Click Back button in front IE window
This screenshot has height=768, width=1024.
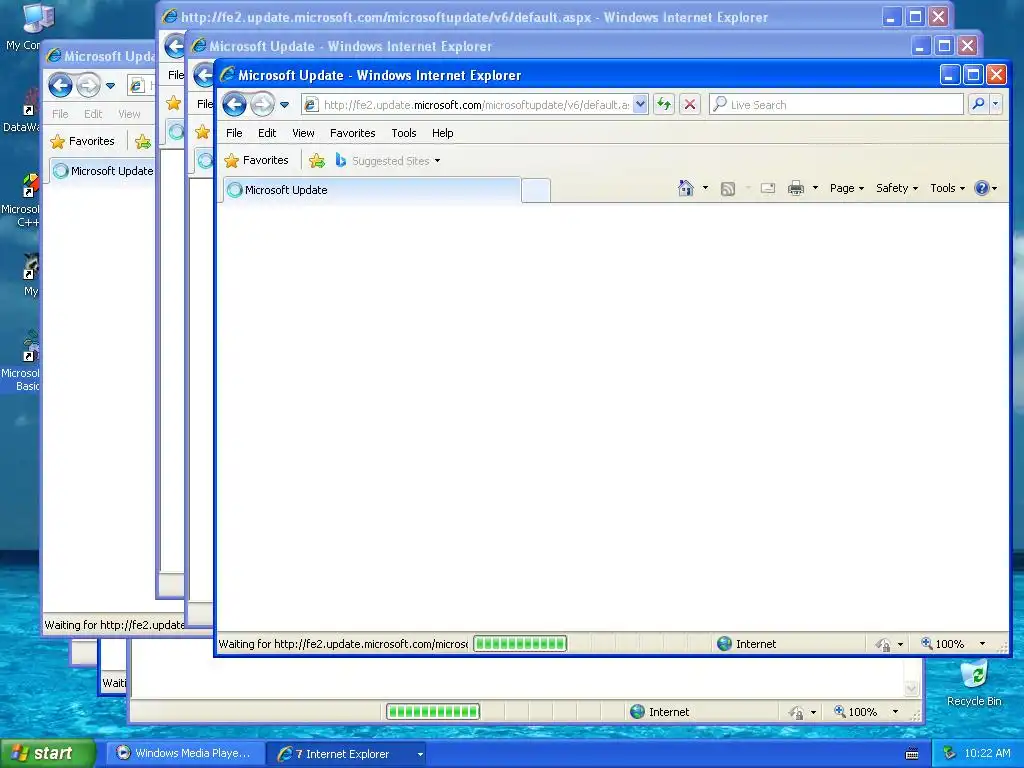point(234,104)
